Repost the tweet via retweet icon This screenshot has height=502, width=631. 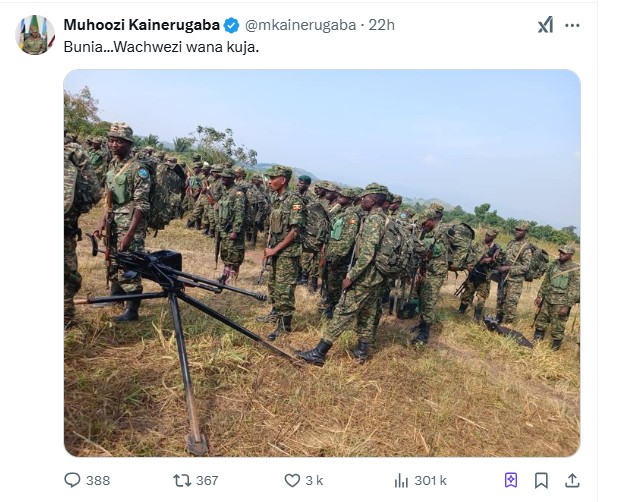coord(182,480)
